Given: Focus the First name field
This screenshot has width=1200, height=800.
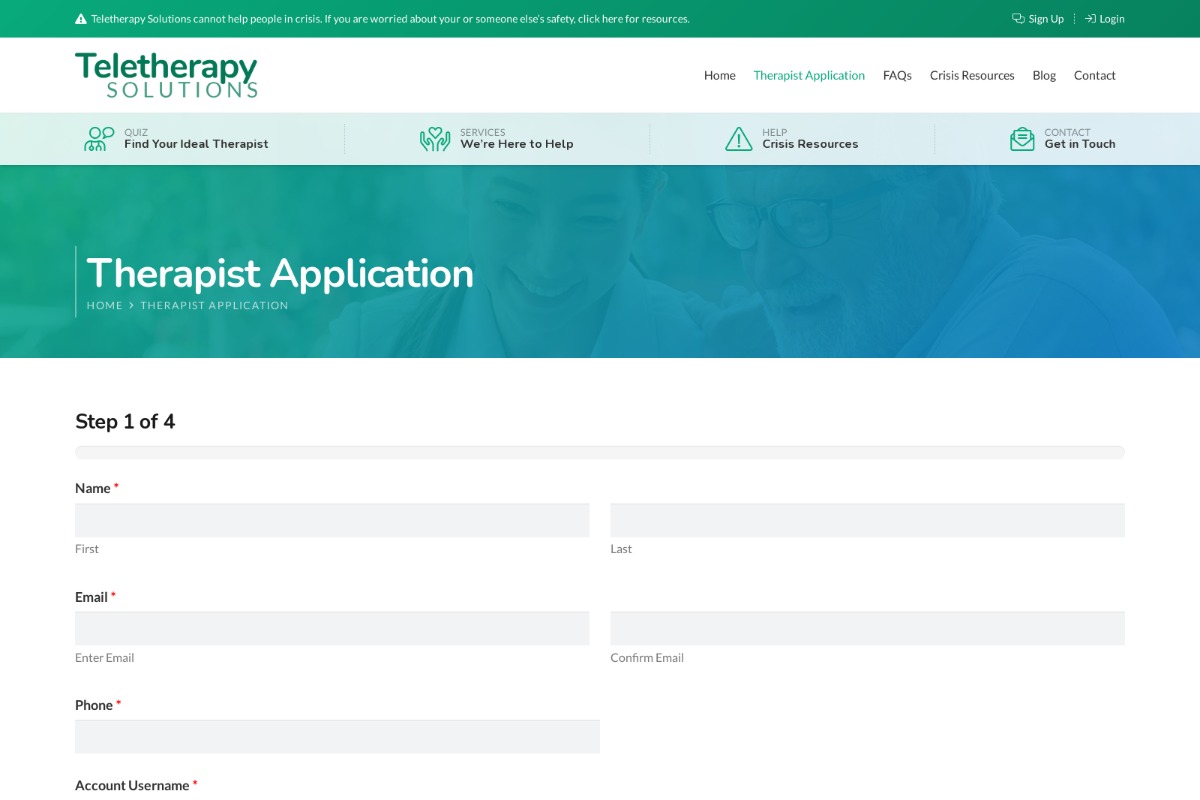Looking at the screenshot, I should (332, 520).
